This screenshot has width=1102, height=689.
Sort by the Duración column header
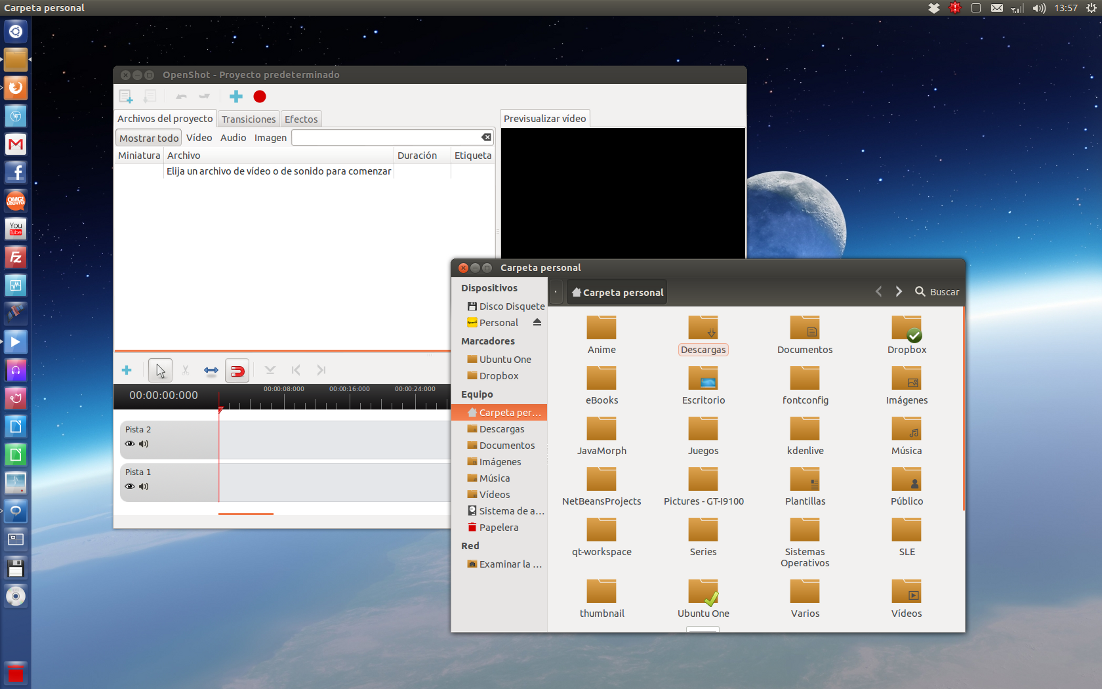coord(422,155)
